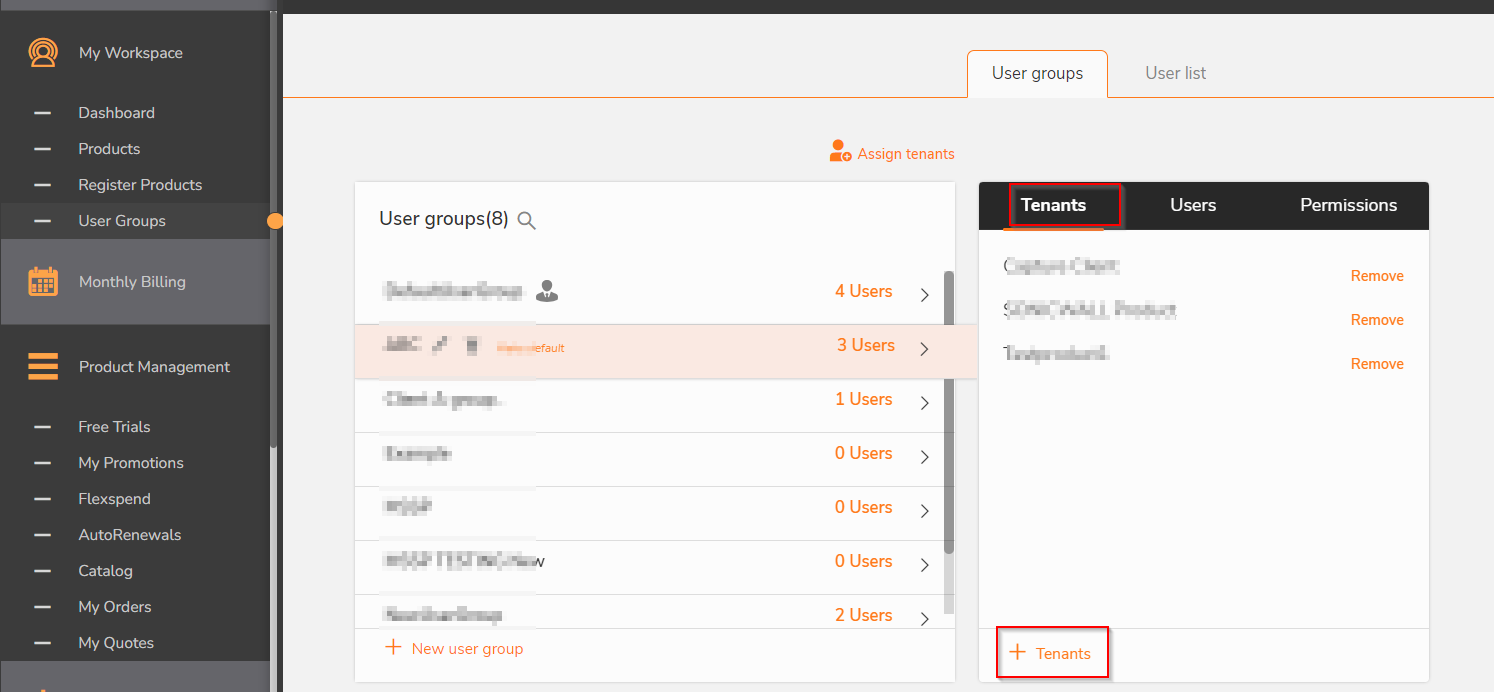Click the Assign tenants link
Viewport: 1494px width, 692px height.
pyautogui.click(x=905, y=154)
